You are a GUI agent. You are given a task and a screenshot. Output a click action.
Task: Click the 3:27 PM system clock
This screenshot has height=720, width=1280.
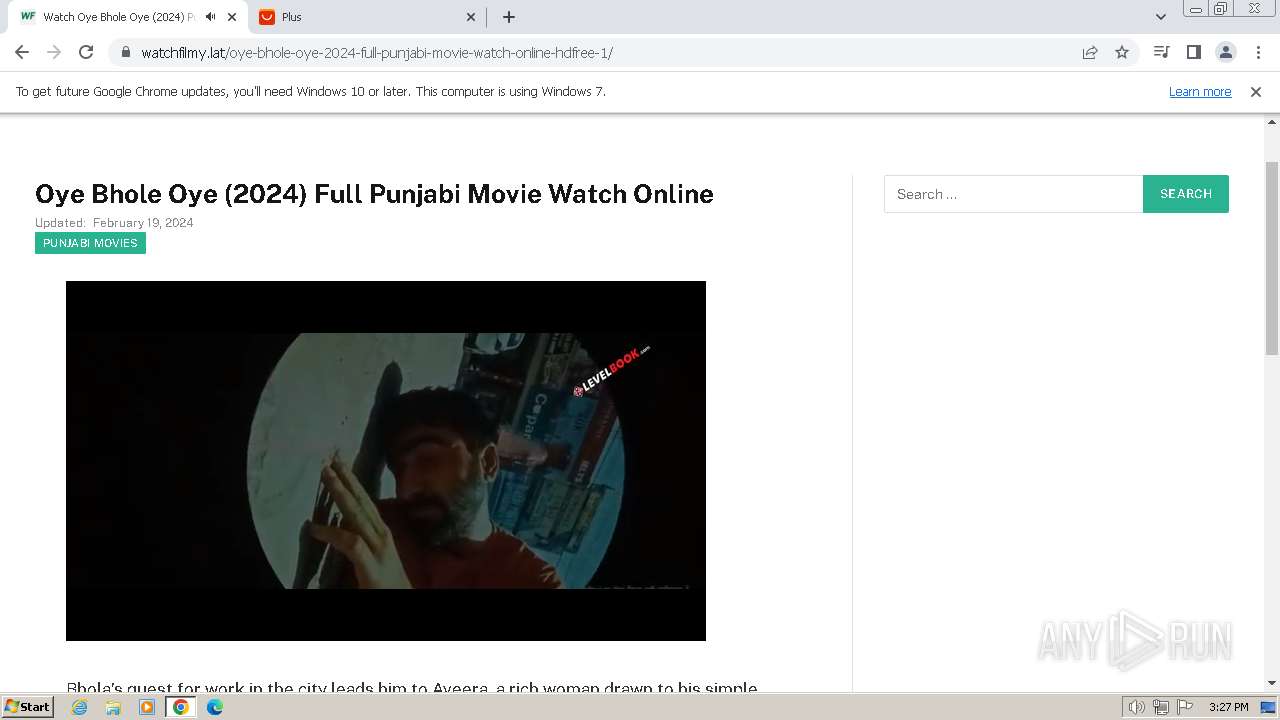(x=1229, y=707)
